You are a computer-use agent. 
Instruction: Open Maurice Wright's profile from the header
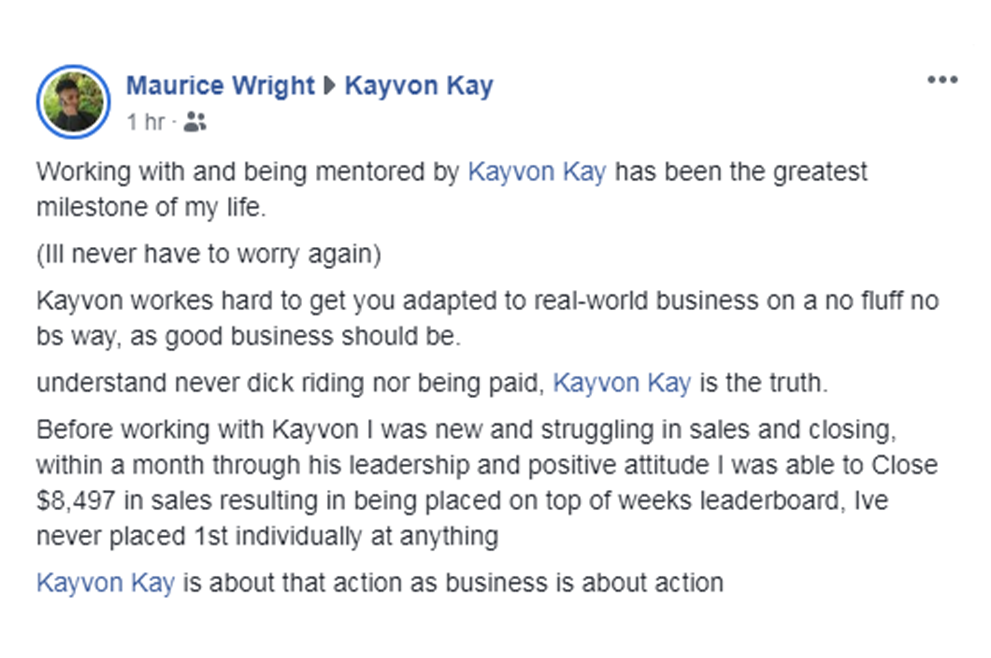coord(220,87)
